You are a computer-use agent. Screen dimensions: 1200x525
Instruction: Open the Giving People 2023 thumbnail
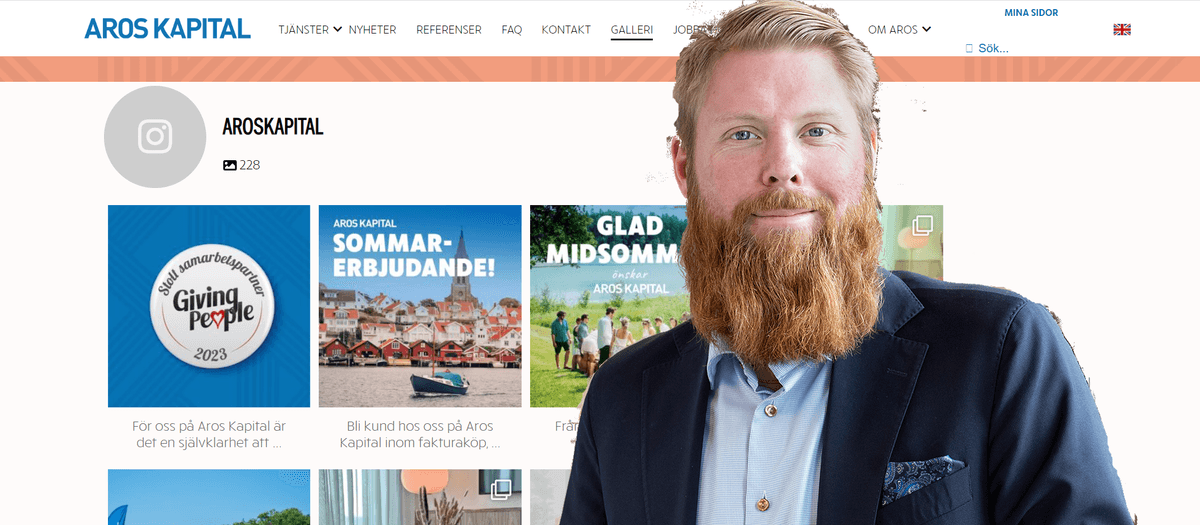coord(209,306)
